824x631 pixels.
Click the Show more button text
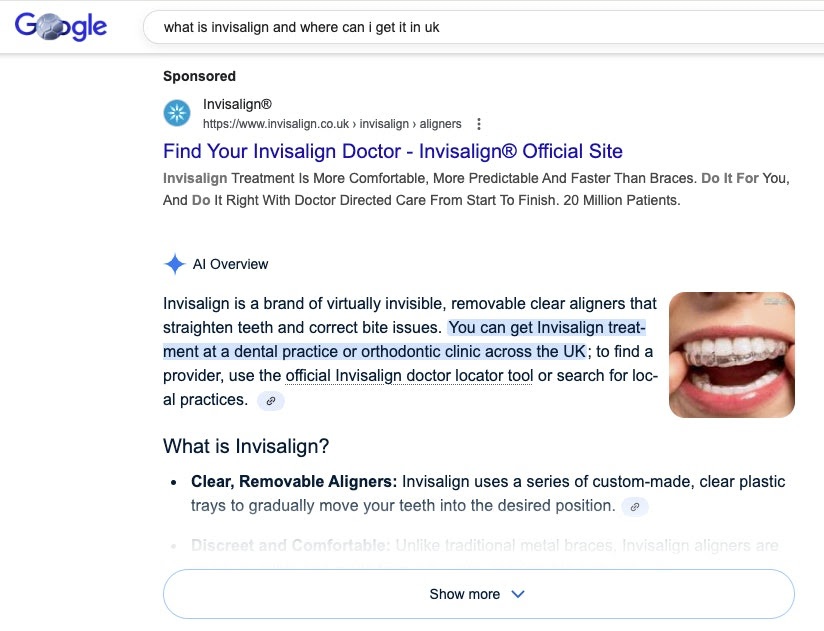coord(464,594)
